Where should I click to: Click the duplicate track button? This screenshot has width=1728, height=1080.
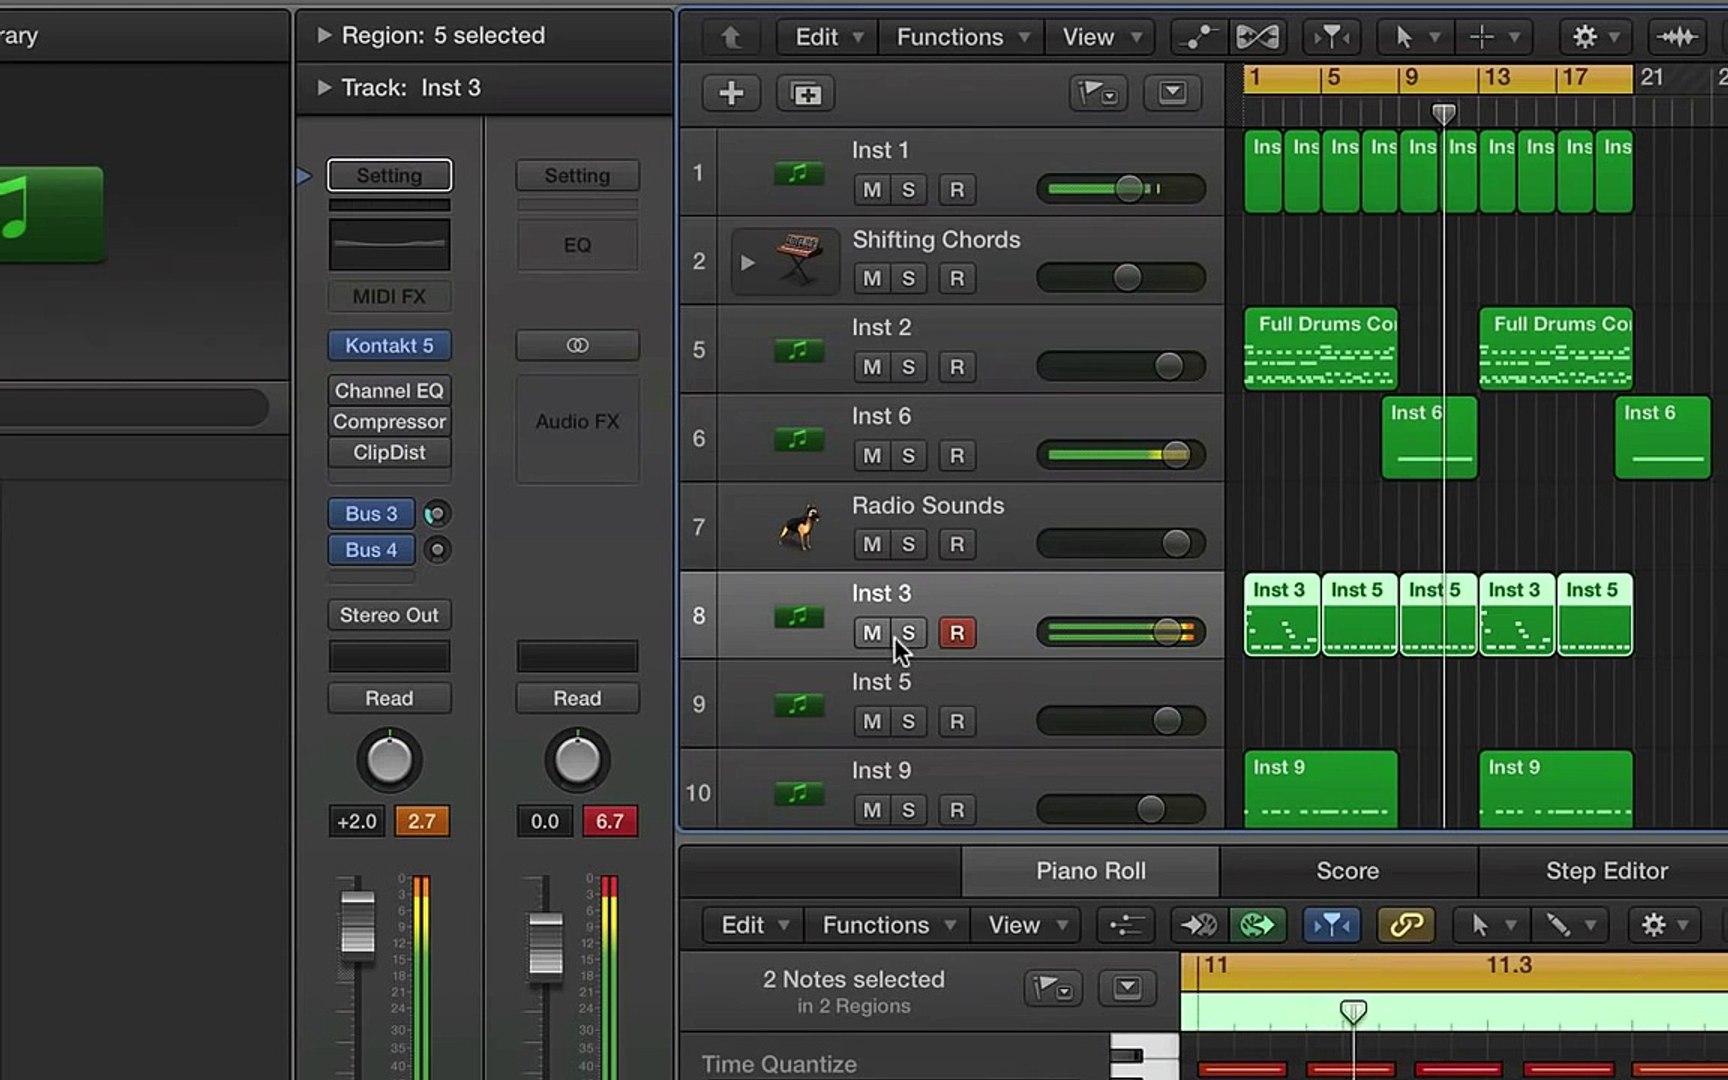coord(805,94)
